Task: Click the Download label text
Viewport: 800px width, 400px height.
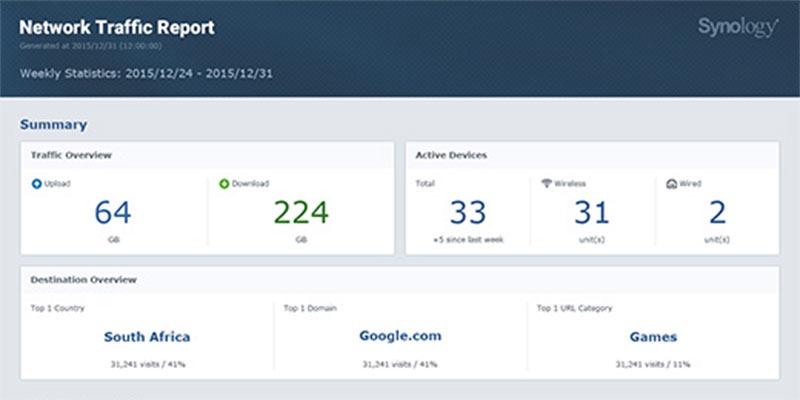Action: pyautogui.click(x=251, y=184)
